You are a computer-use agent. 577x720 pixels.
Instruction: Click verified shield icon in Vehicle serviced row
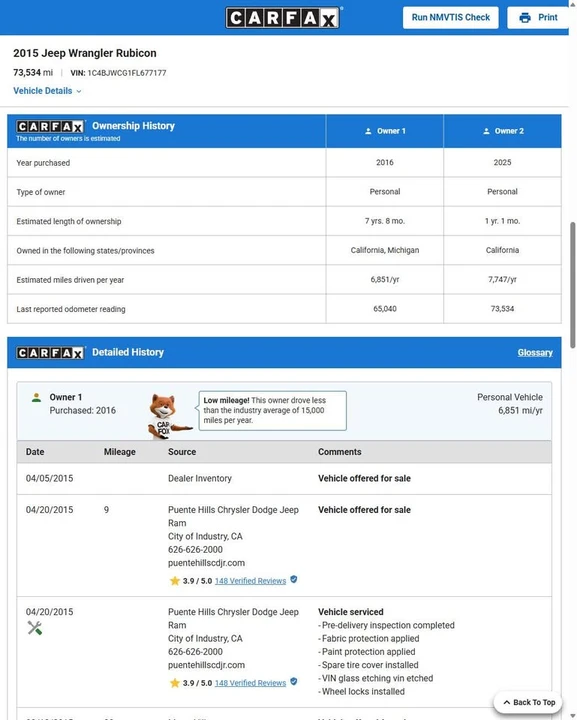(294, 681)
